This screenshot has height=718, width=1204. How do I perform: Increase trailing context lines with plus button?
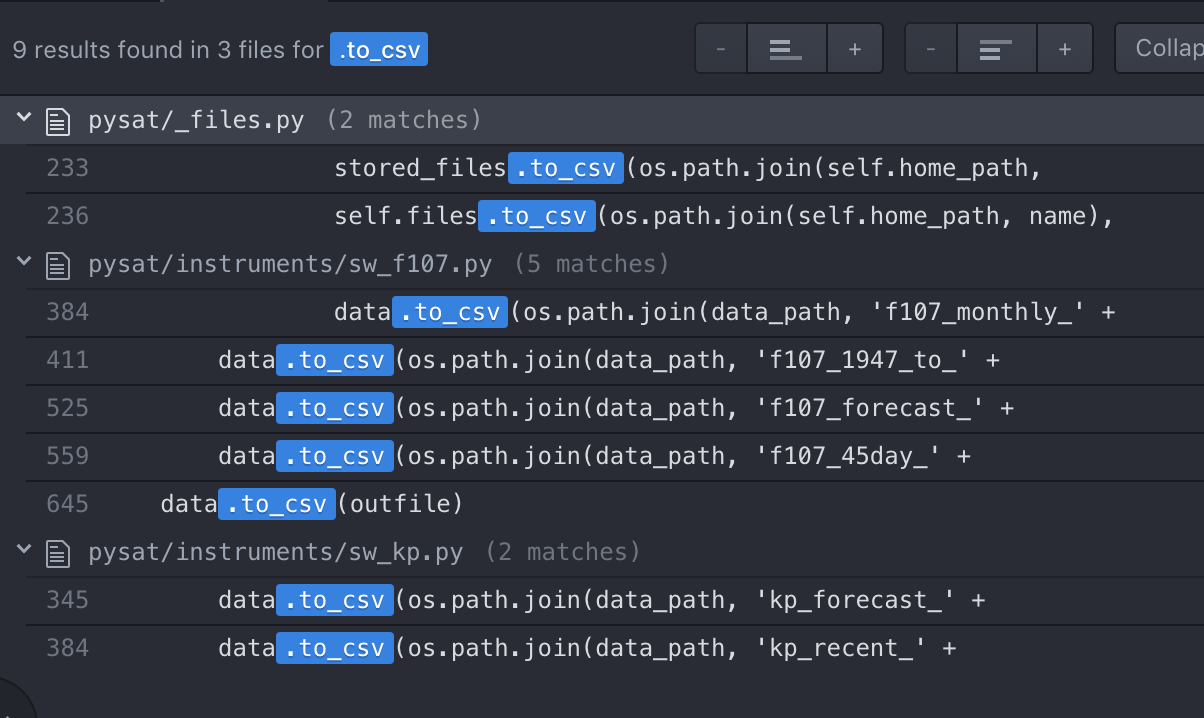coord(1065,47)
